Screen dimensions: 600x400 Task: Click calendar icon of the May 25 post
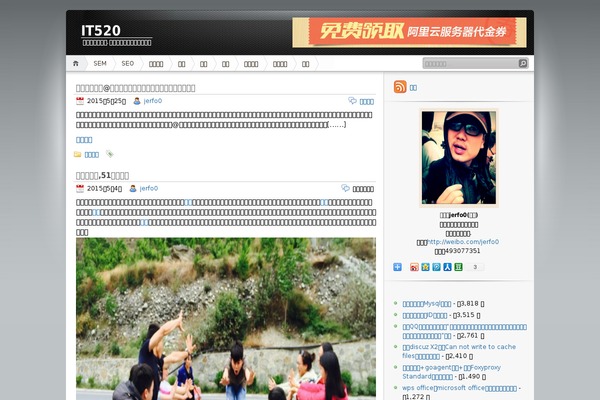(x=80, y=101)
